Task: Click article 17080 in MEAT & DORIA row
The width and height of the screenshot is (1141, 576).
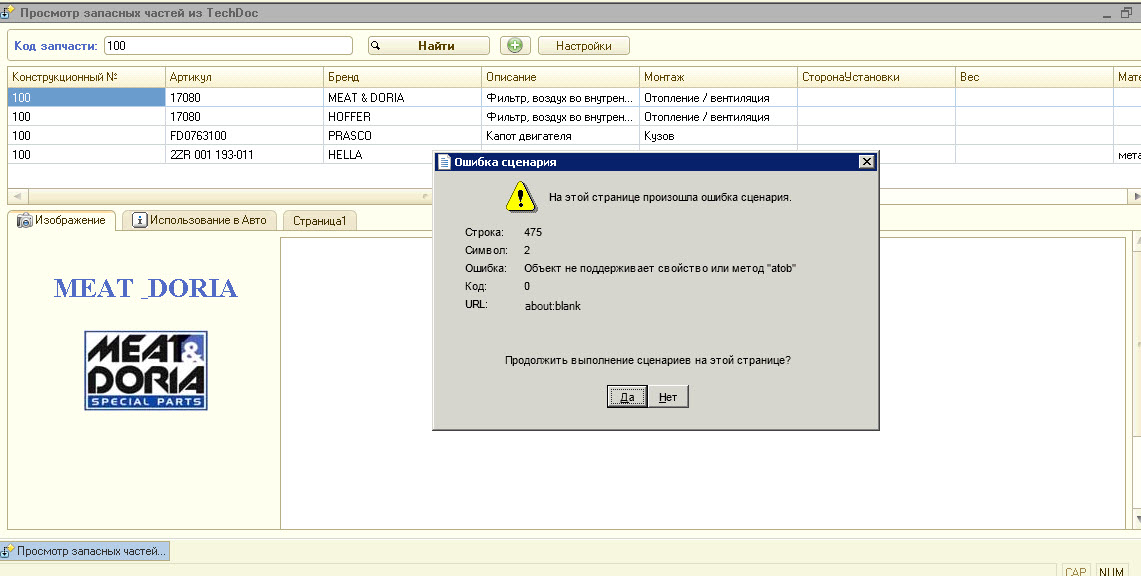Action: pyautogui.click(x=244, y=97)
